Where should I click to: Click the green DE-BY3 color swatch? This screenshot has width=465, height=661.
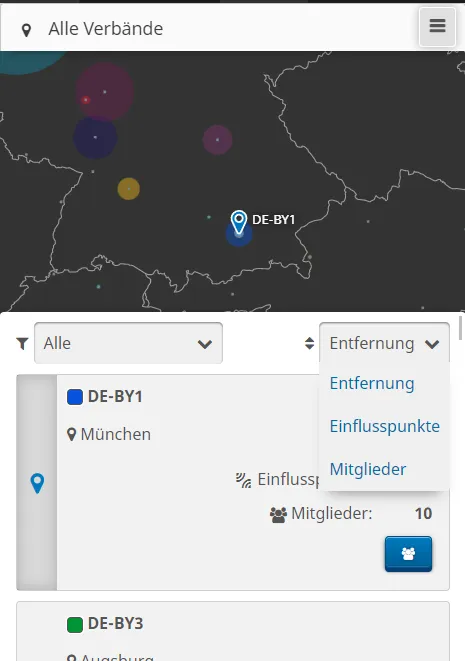coord(75,624)
